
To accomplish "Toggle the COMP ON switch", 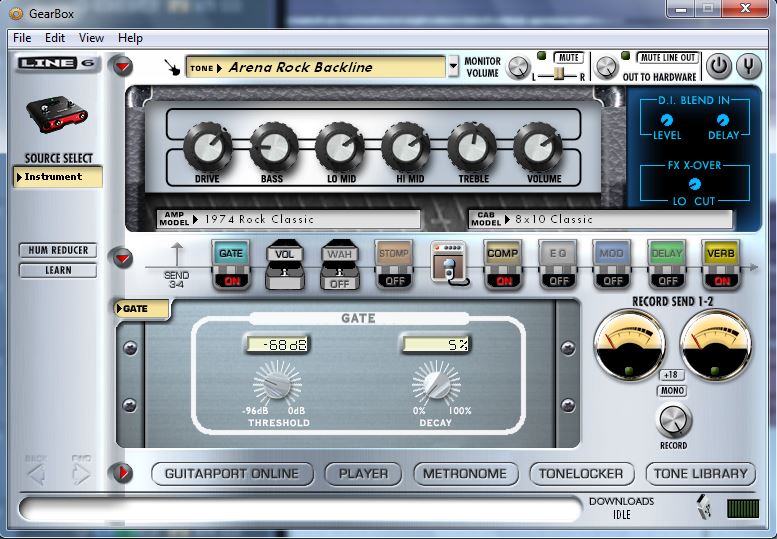I will pyautogui.click(x=503, y=281).
